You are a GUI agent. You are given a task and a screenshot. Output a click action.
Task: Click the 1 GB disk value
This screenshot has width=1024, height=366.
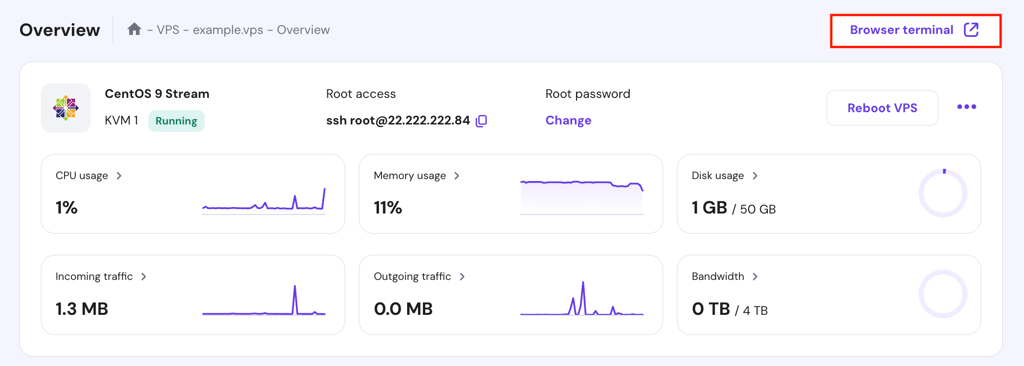point(709,208)
